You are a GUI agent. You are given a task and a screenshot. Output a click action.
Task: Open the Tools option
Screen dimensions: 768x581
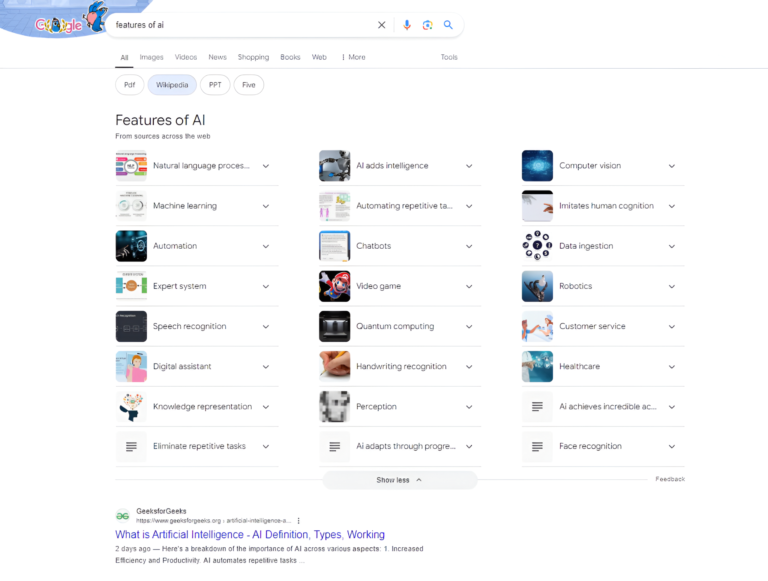coord(449,57)
